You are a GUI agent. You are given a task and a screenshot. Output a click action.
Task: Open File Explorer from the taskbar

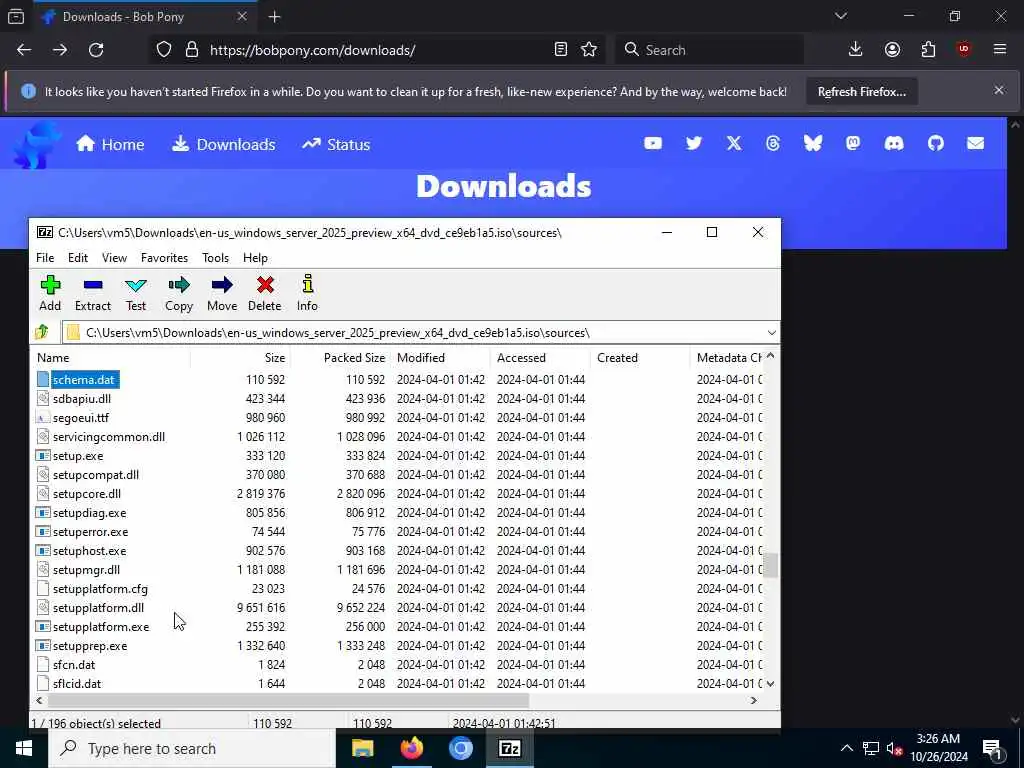[362, 748]
